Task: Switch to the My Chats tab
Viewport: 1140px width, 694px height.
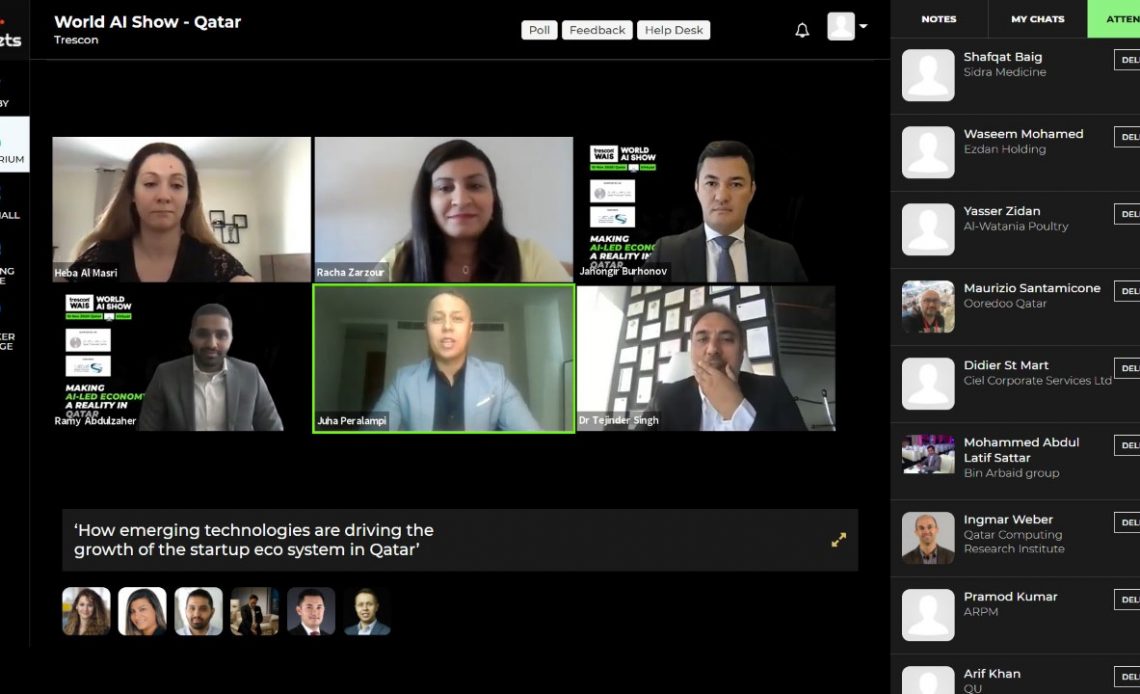Action: click(1037, 19)
